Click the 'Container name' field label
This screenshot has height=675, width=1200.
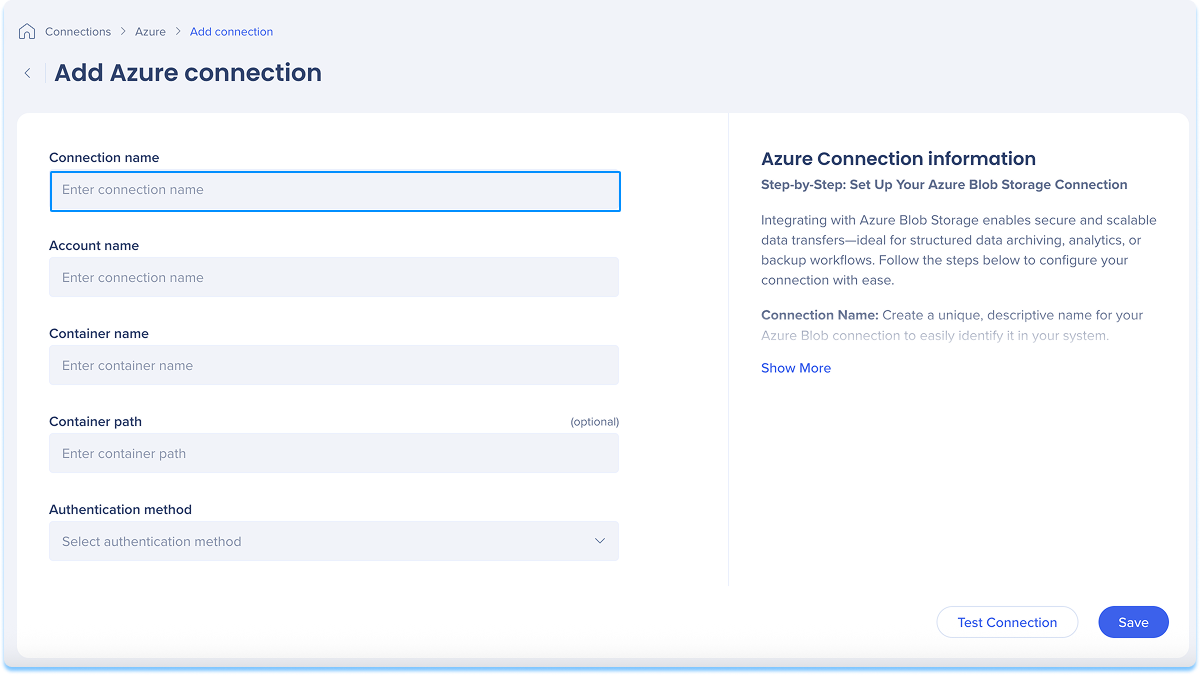tap(99, 334)
